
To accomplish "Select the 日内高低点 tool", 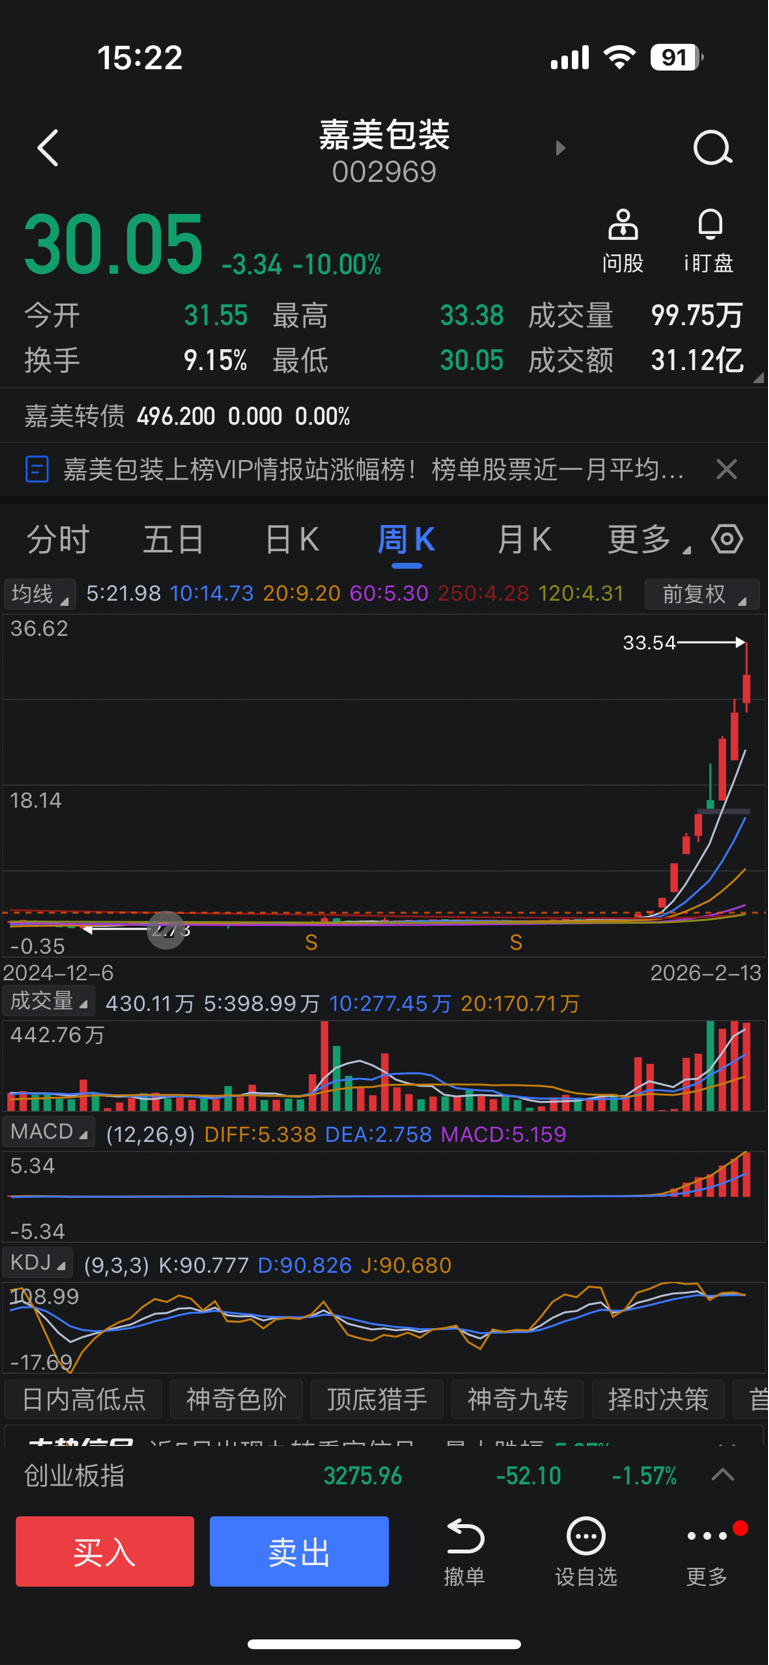I will click(x=84, y=1399).
